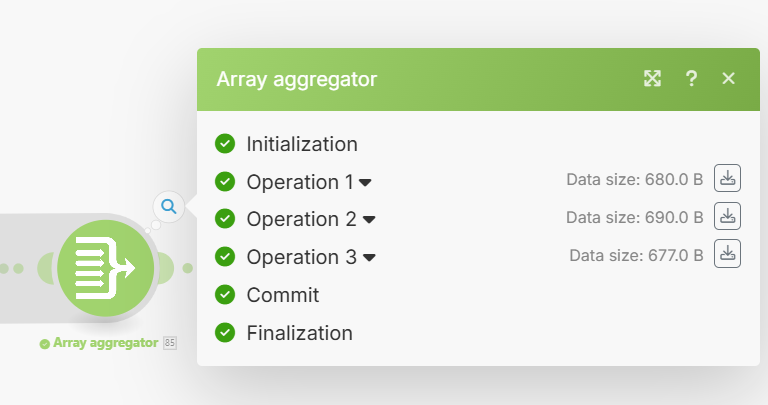Download the Operation 2 output bundle

tap(728, 216)
